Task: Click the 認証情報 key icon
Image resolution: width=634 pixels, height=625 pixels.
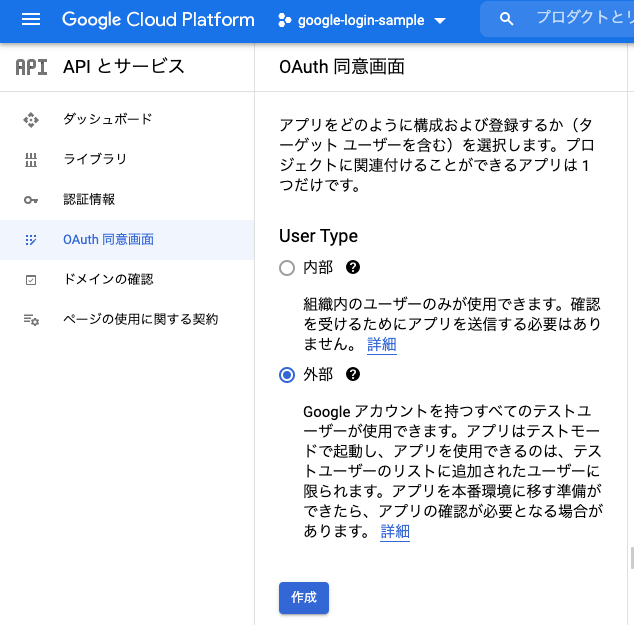Action: pyautogui.click(x=31, y=200)
